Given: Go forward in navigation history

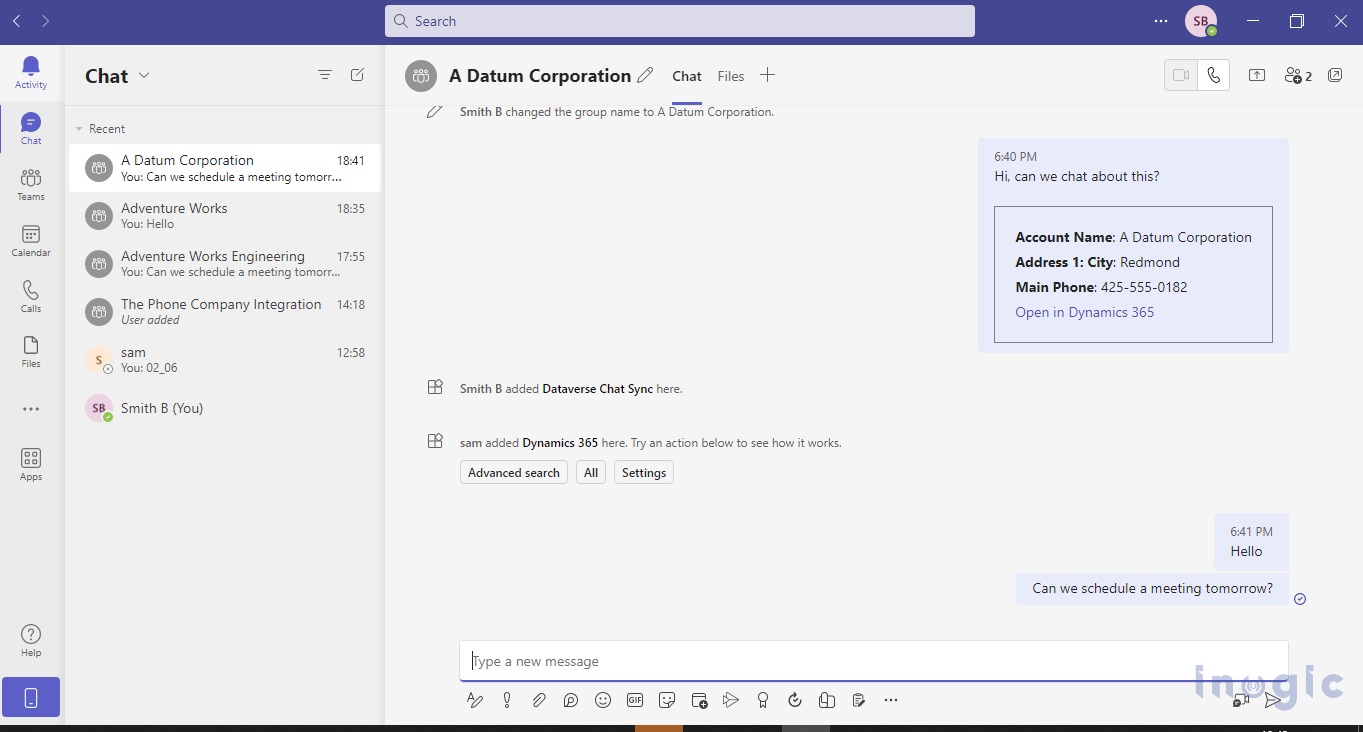Looking at the screenshot, I should click(x=46, y=21).
